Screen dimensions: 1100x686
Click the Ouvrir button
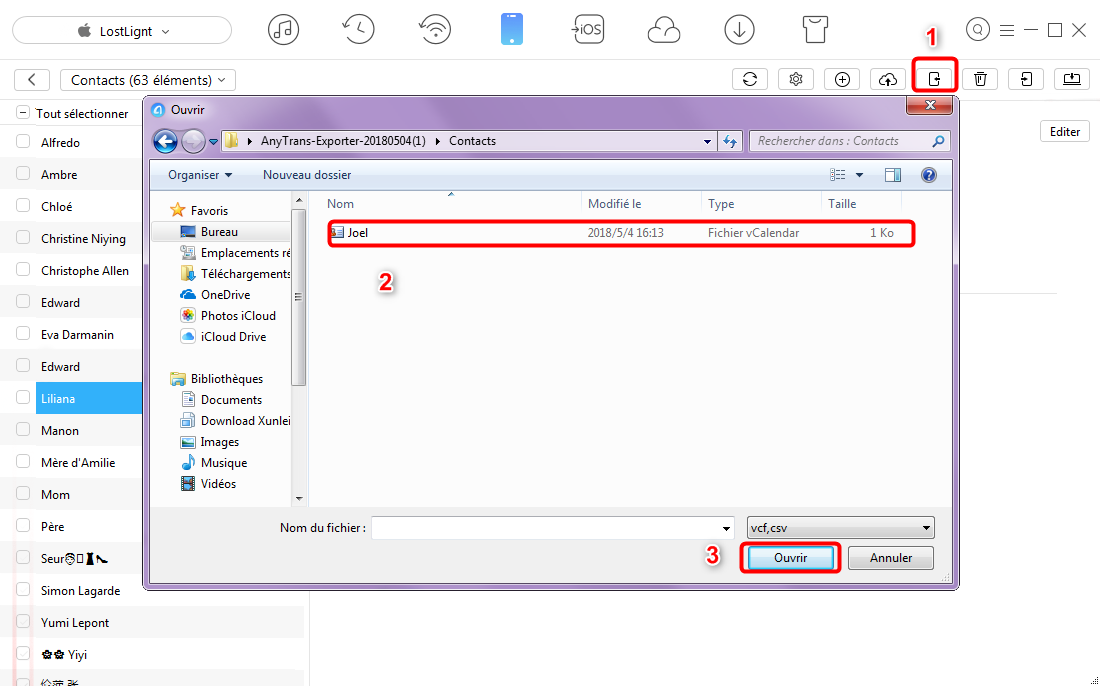[789, 557]
